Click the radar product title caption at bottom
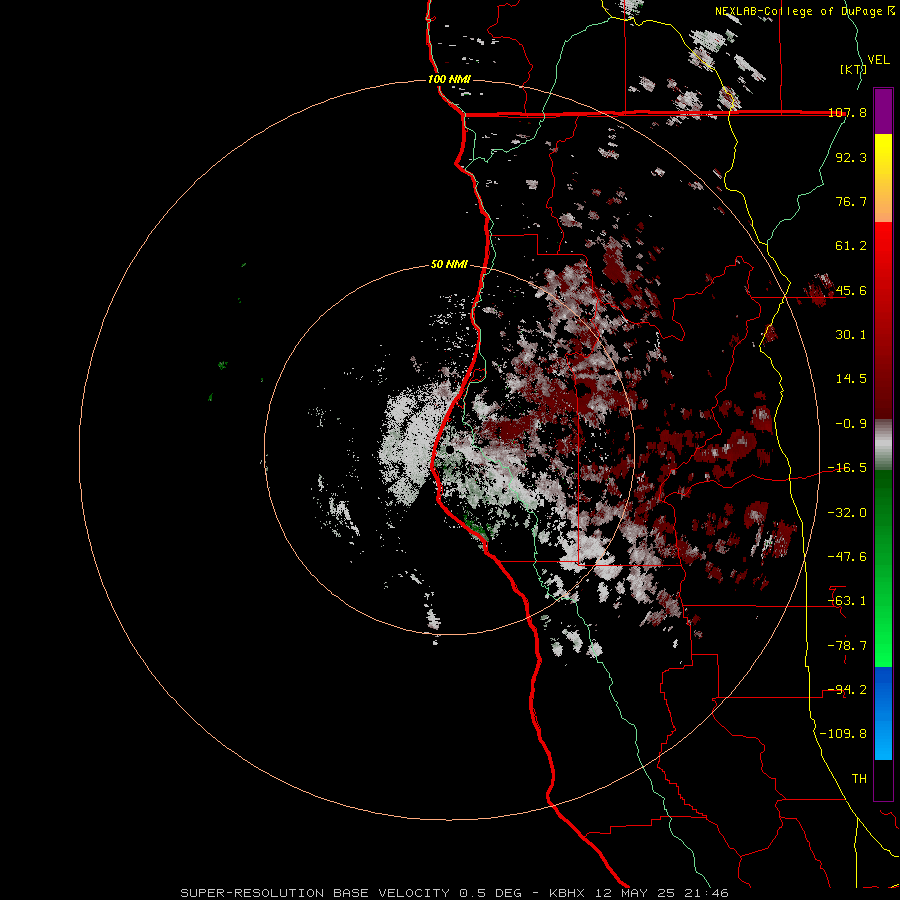The image size is (900, 900). 455,893
